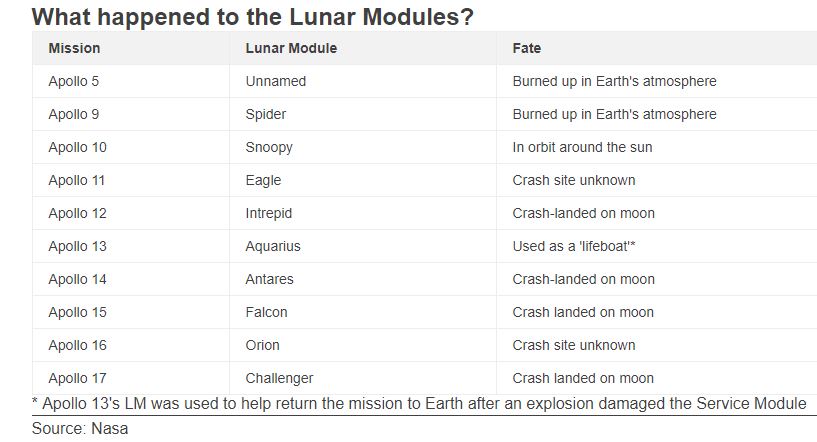This screenshot has width=817, height=442.
Task: Click the 'Used as a lifeboat' fate cell
Action: point(575,246)
